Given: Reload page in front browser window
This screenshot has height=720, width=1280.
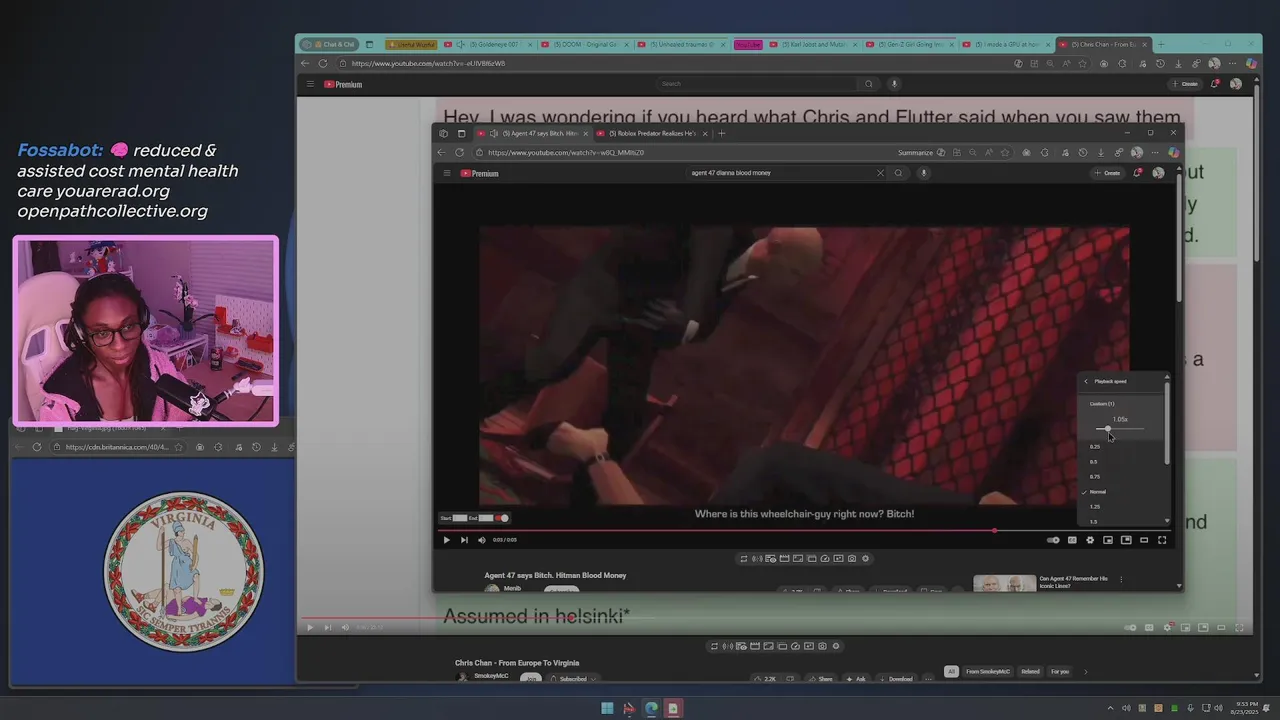Looking at the screenshot, I should click(459, 153).
